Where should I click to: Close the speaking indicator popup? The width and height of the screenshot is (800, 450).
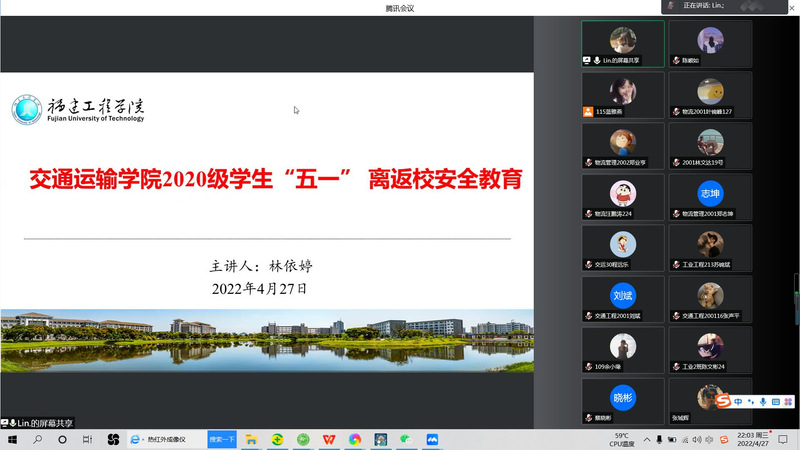click(792, 8)
